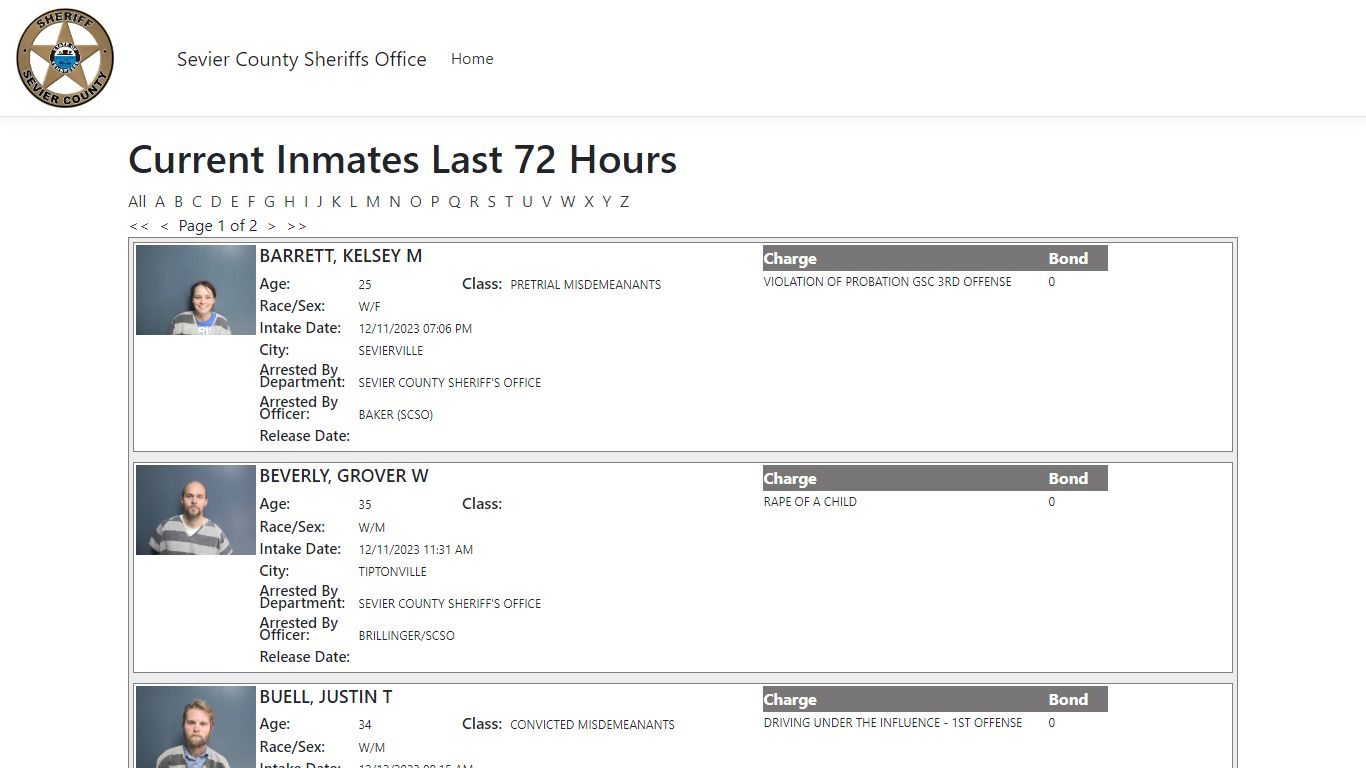Filter inmates by letter Y
The height and width of the screenshot is (768, 1366).
click(x=607, y=201)
